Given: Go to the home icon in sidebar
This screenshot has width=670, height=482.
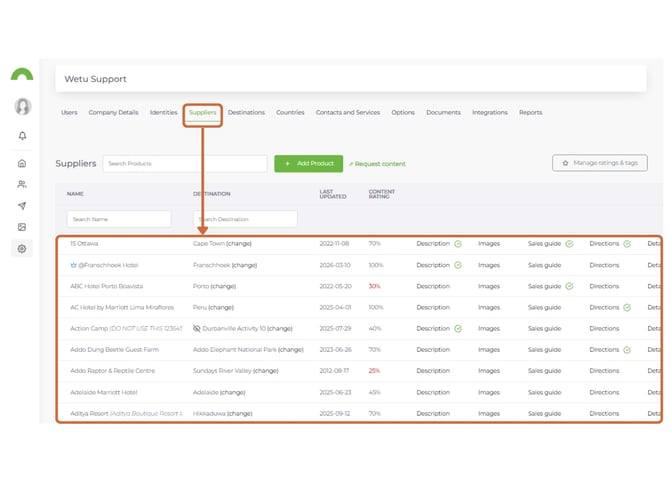Looking at the screenshot, I should pyautogui.click(x=22, y=163).
